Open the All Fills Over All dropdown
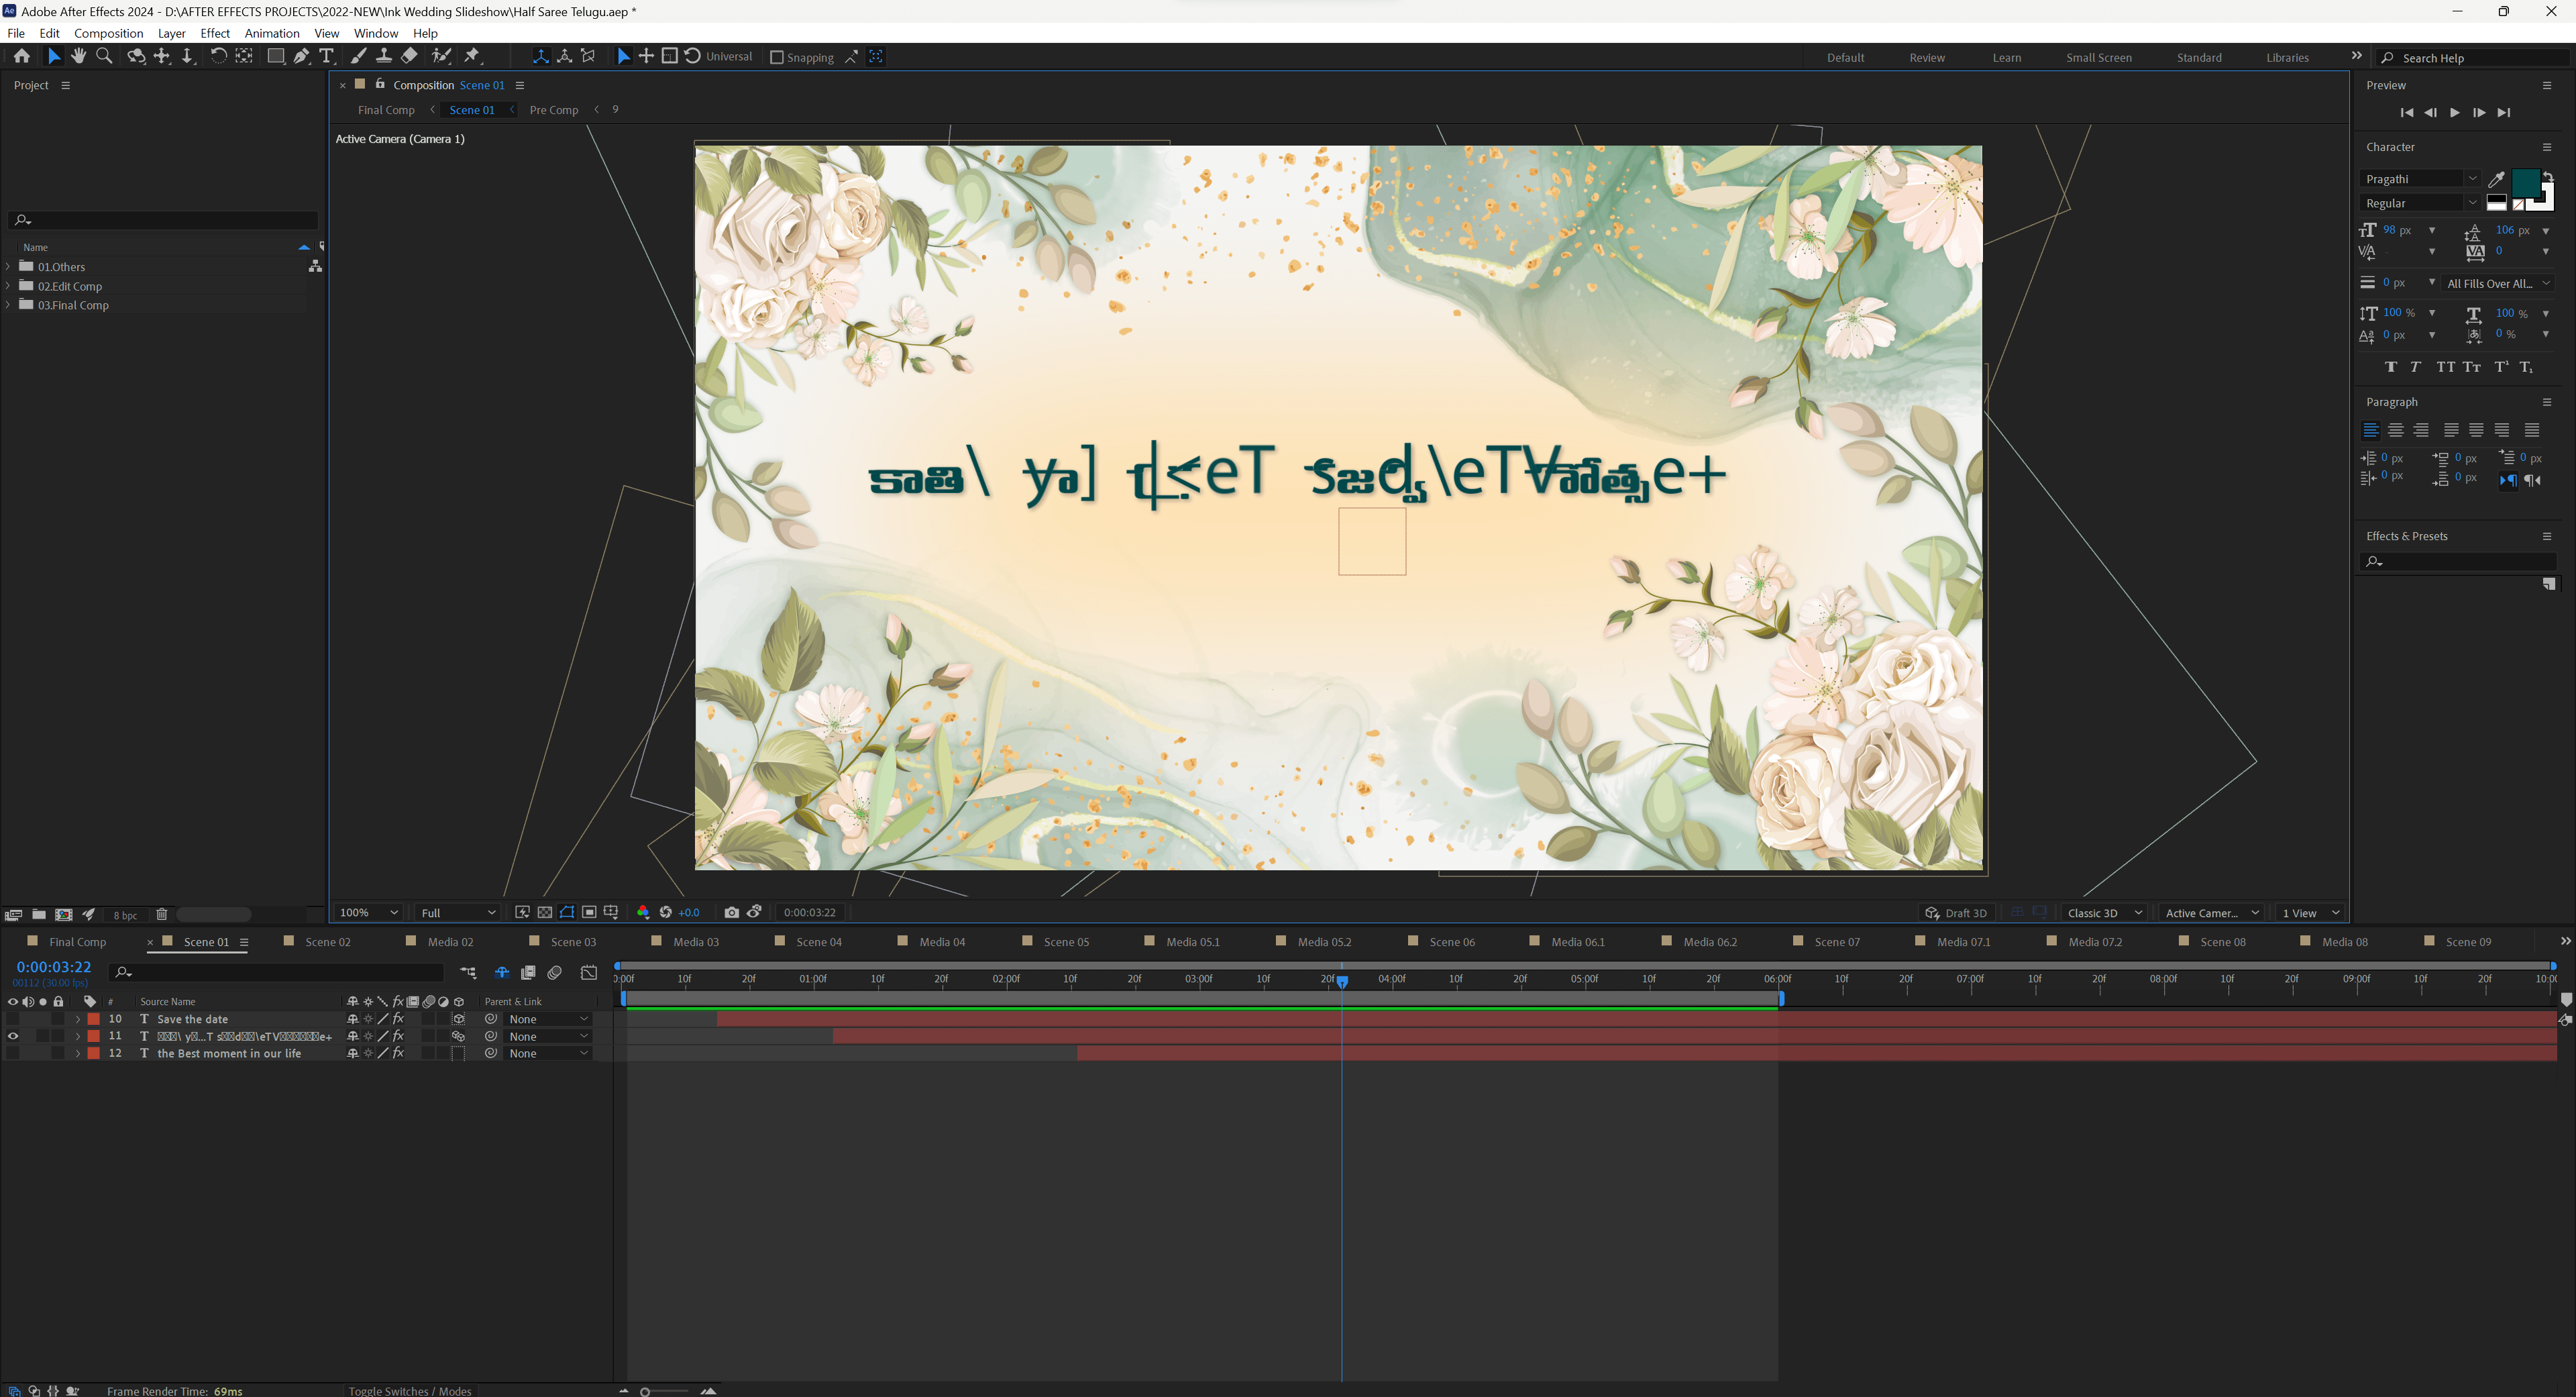The image size is (2576, 1397). (2498, 283)
